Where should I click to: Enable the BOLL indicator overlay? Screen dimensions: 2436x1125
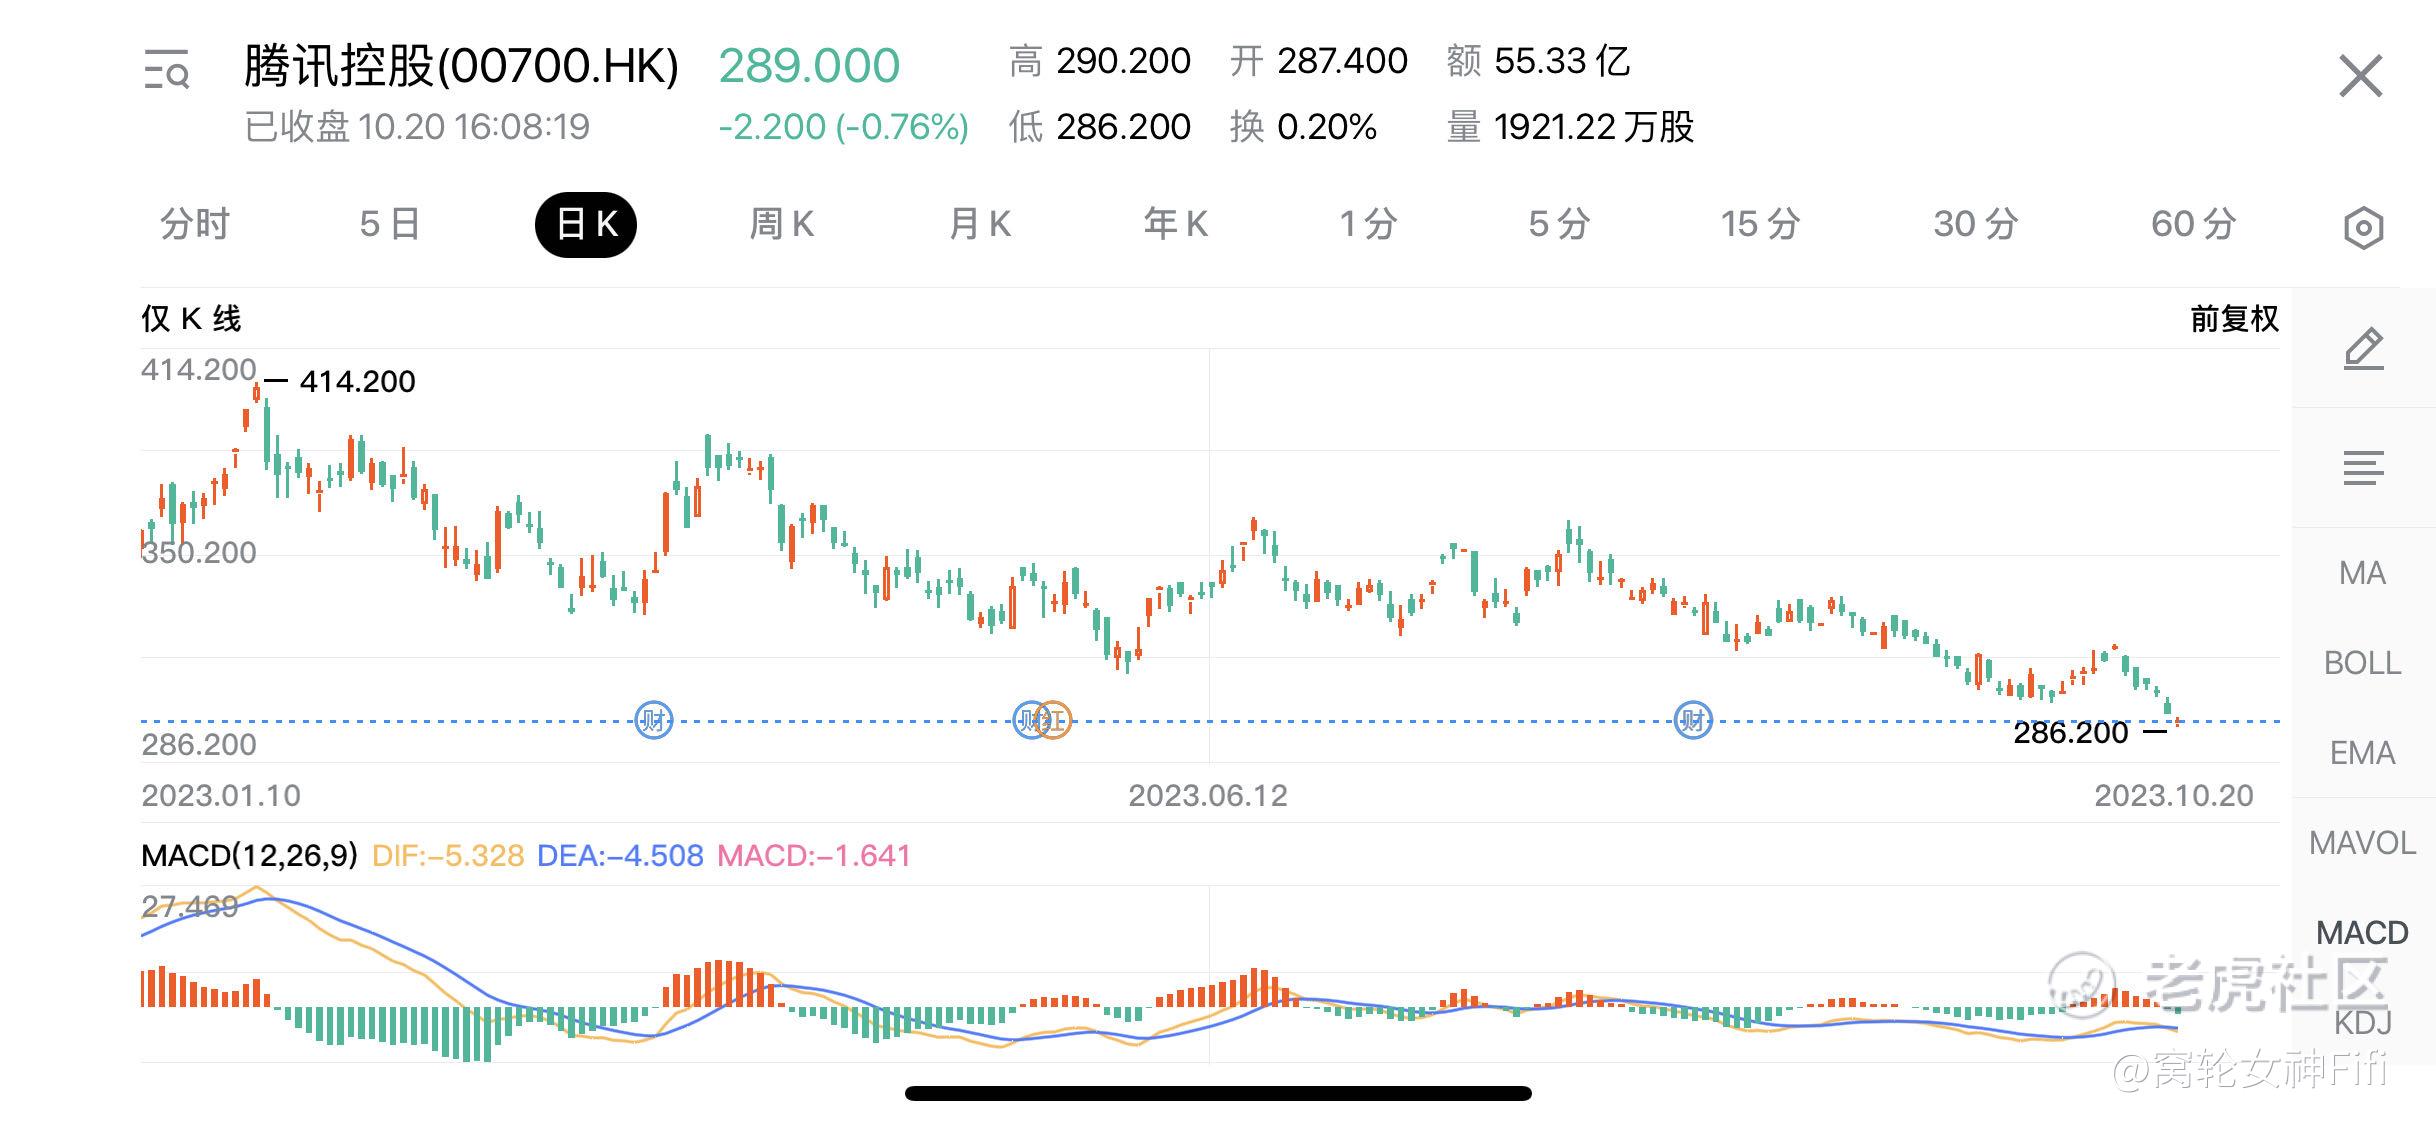pos(2363,663)
